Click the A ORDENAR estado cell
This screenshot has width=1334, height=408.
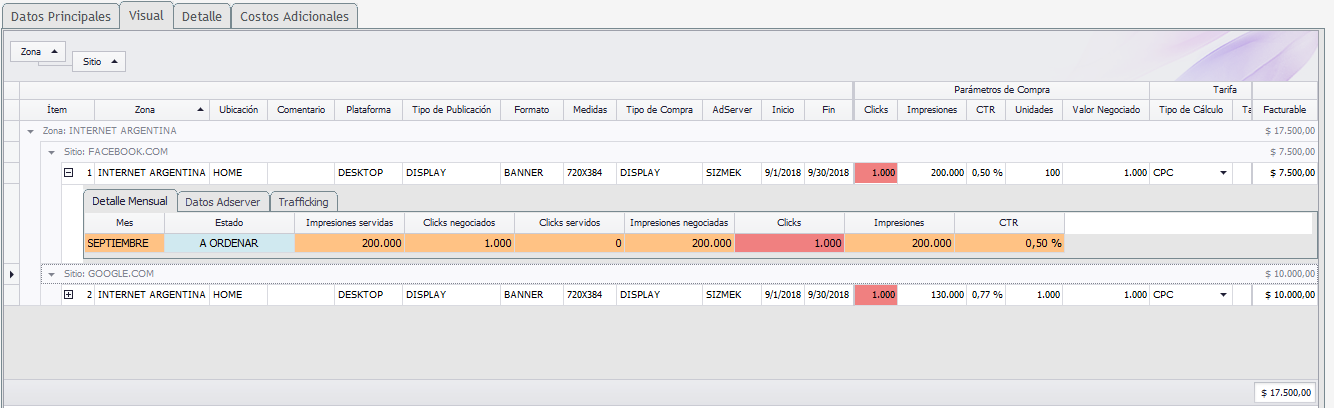[x=229, y=243]
